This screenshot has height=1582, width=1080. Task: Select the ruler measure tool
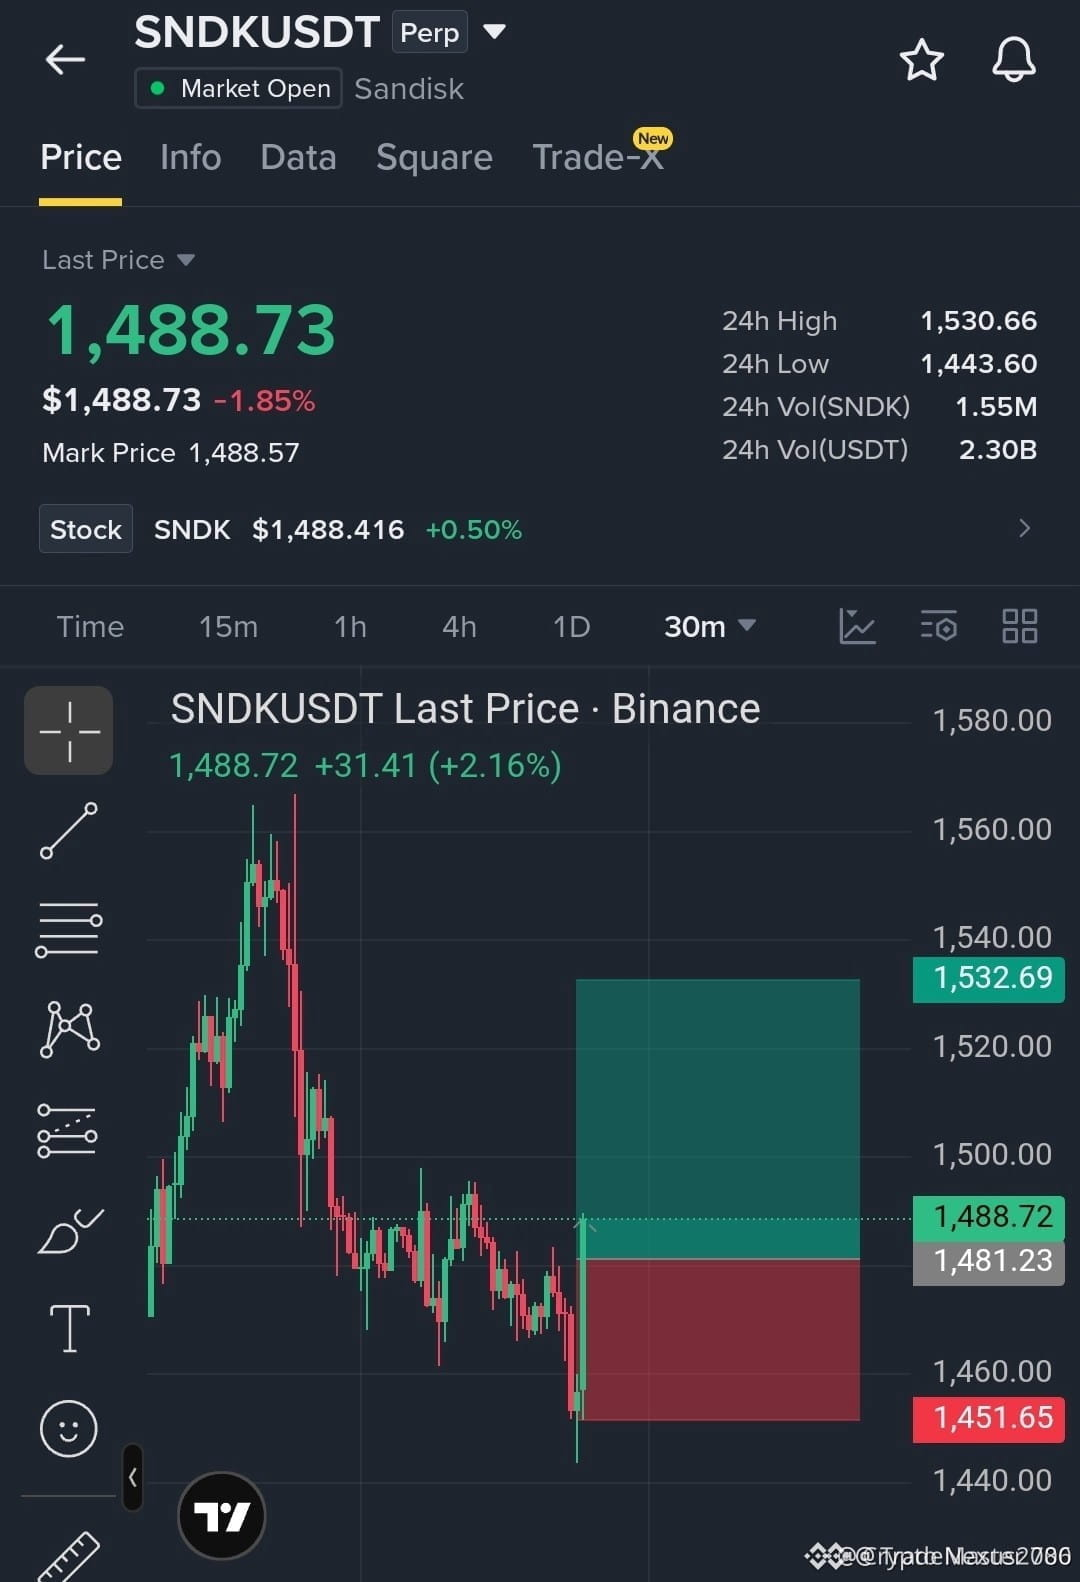69,1555
